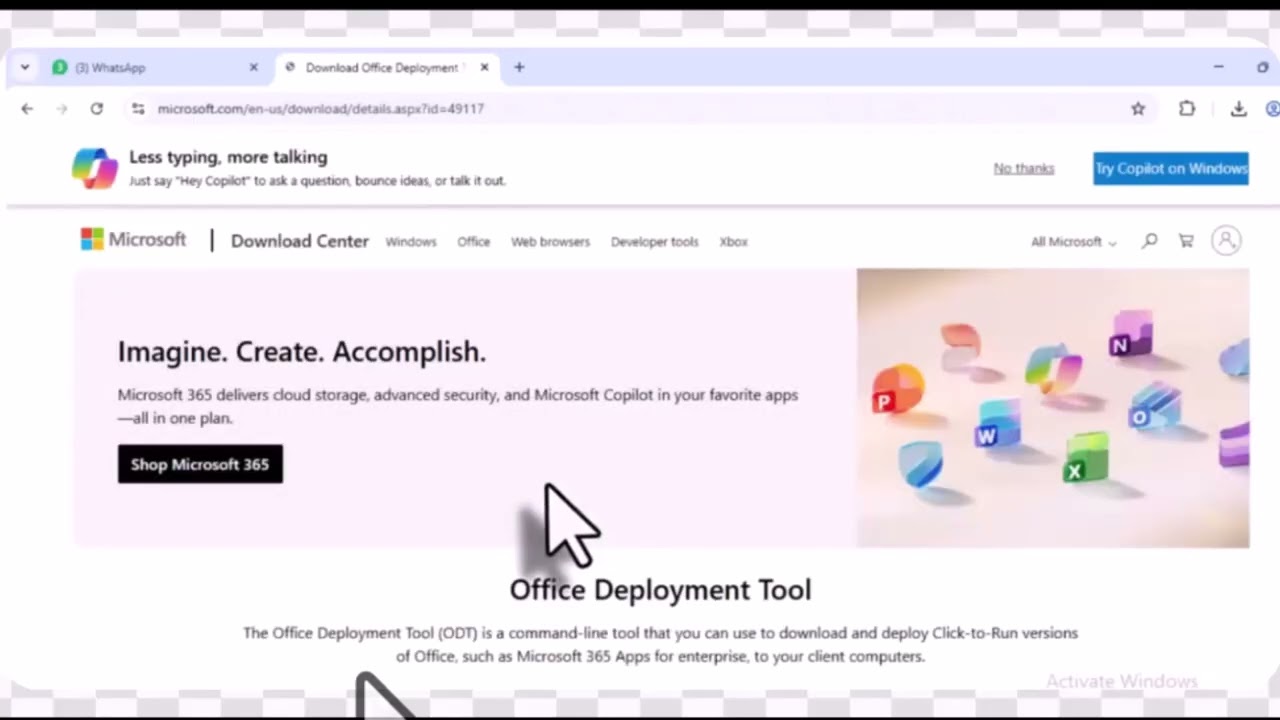Viewport: 1280px width, 720px height.
Task: Open the Xbox menu item
Action: point(733,242)
